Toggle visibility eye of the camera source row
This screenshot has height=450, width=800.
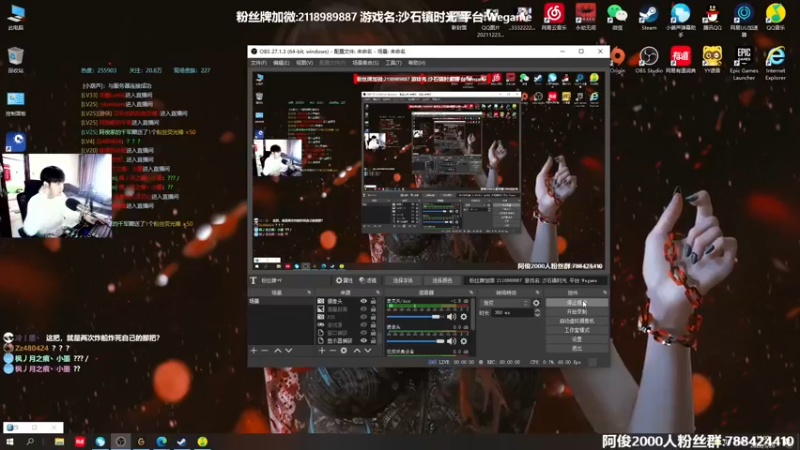point(363,302)
